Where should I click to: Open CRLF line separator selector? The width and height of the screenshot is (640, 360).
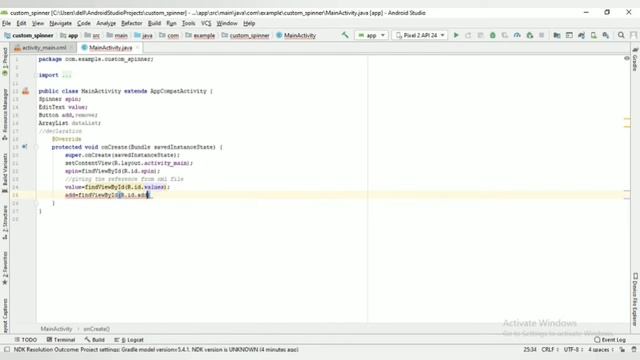pyautogui.click(x=550, y=349)
